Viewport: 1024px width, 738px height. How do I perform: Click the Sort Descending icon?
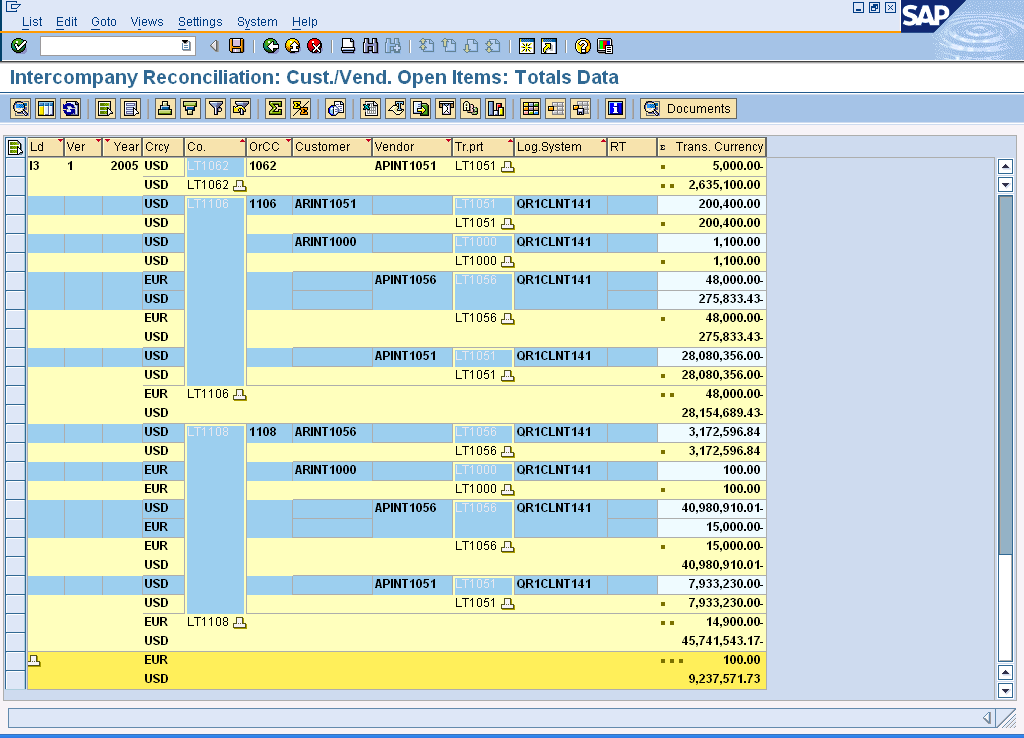click(x=190, y=108)
